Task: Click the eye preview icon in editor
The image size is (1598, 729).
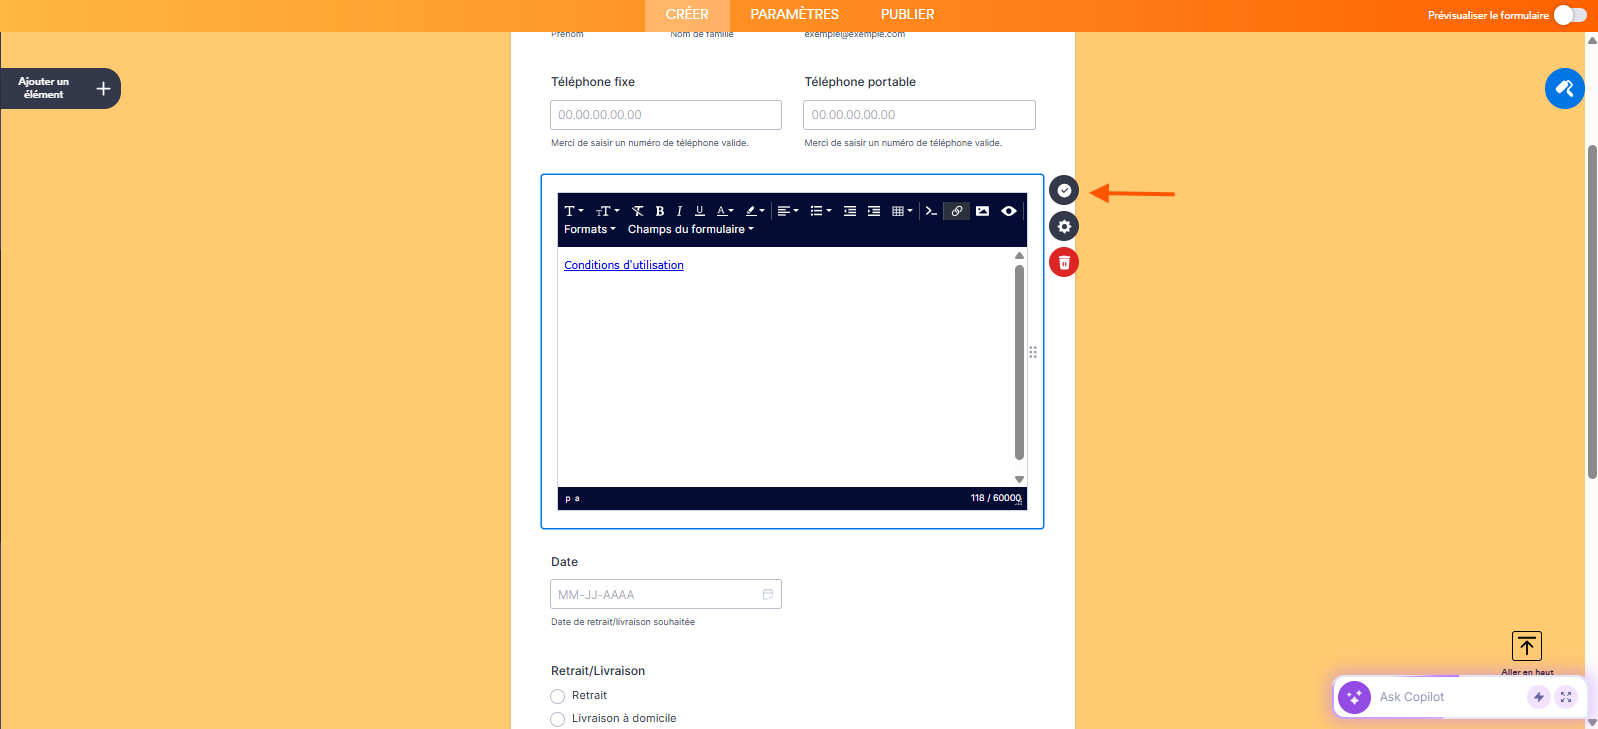Action: pos(1009,211)
